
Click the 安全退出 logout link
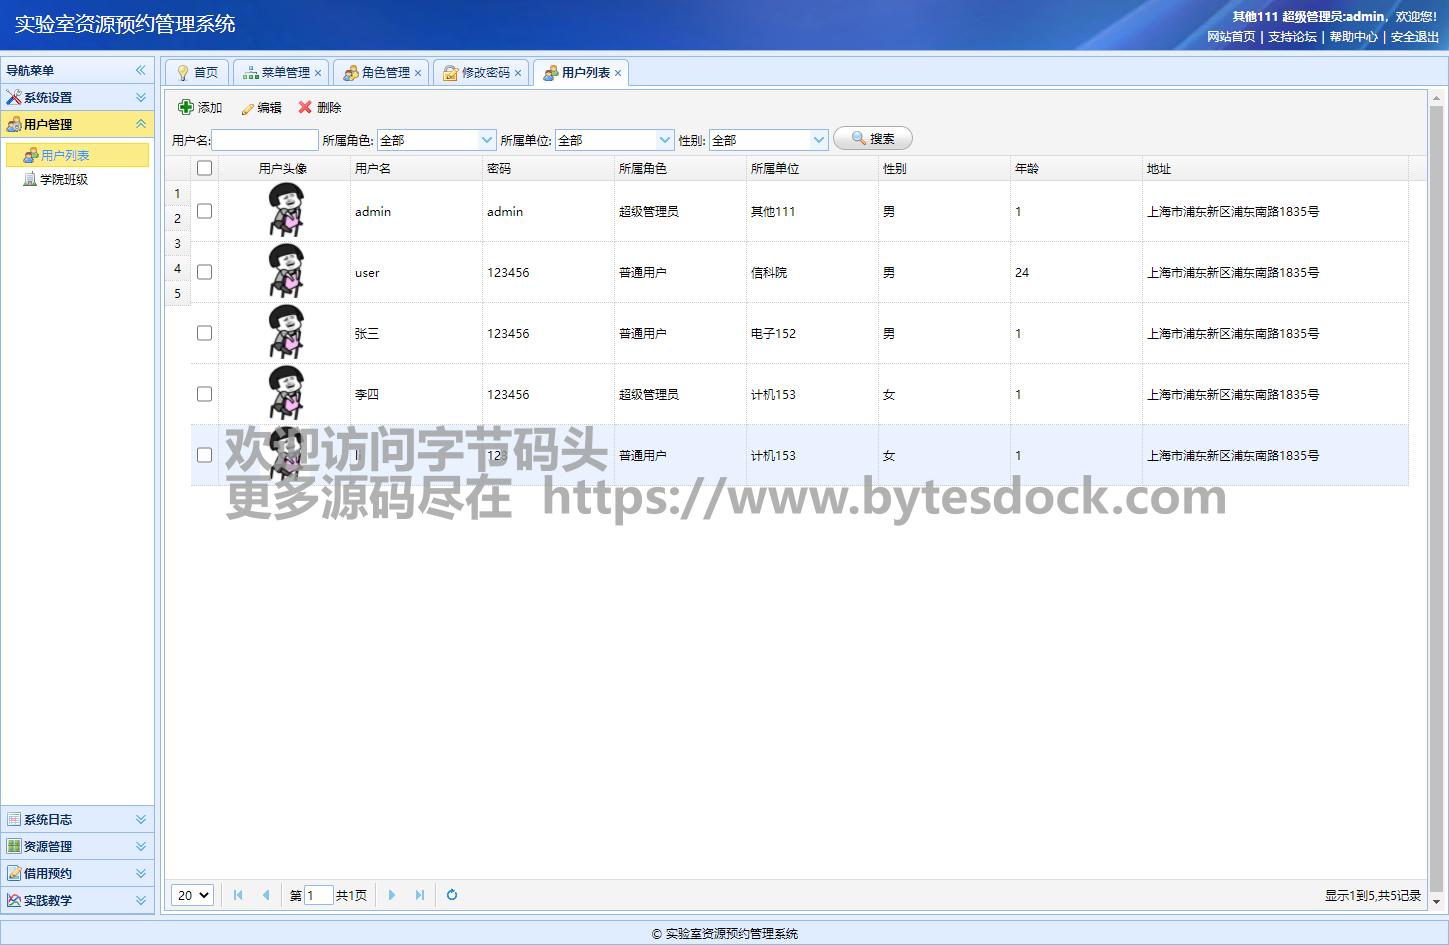tap(1414, 37)
